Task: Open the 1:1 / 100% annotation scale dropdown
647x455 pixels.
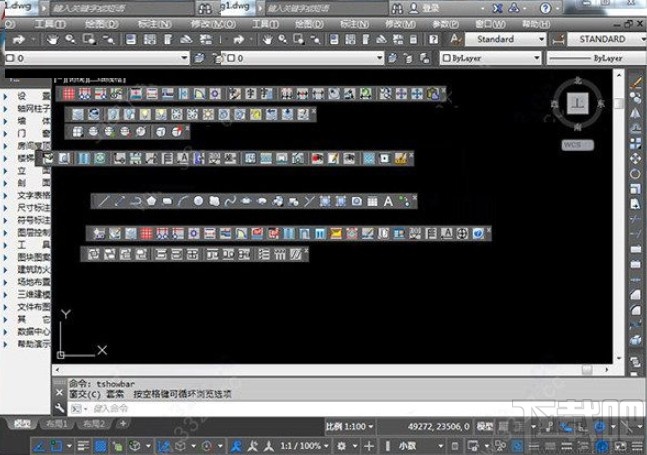Action: click(x=305, y=446)
